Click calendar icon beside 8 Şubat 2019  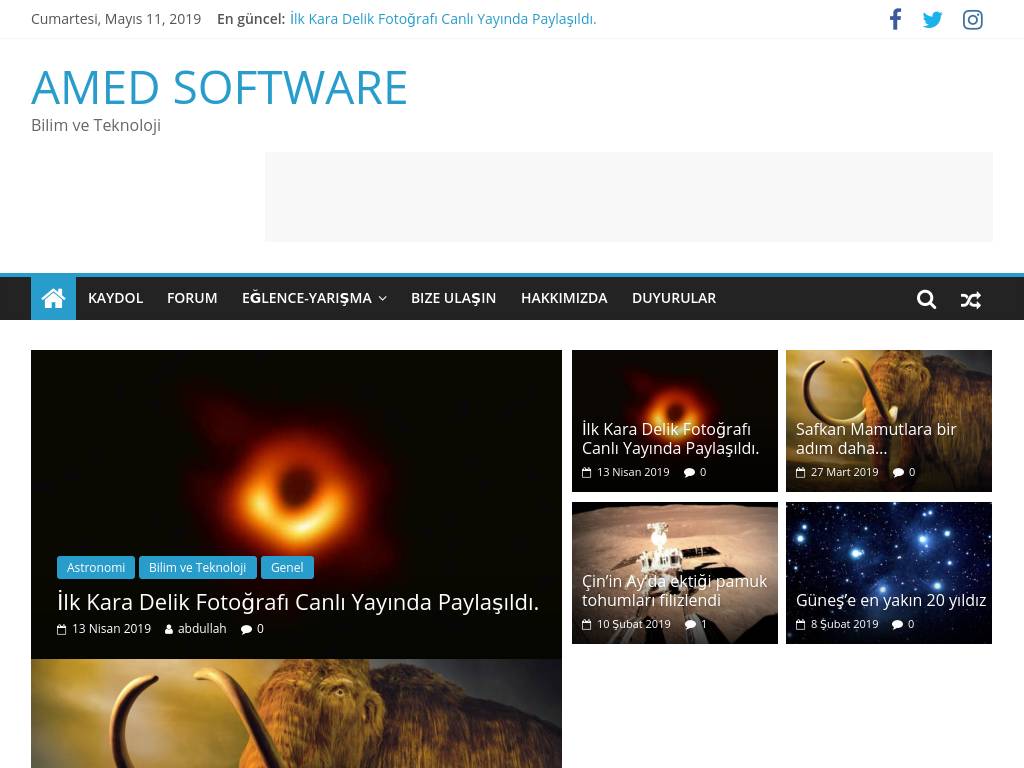point(801,624)
